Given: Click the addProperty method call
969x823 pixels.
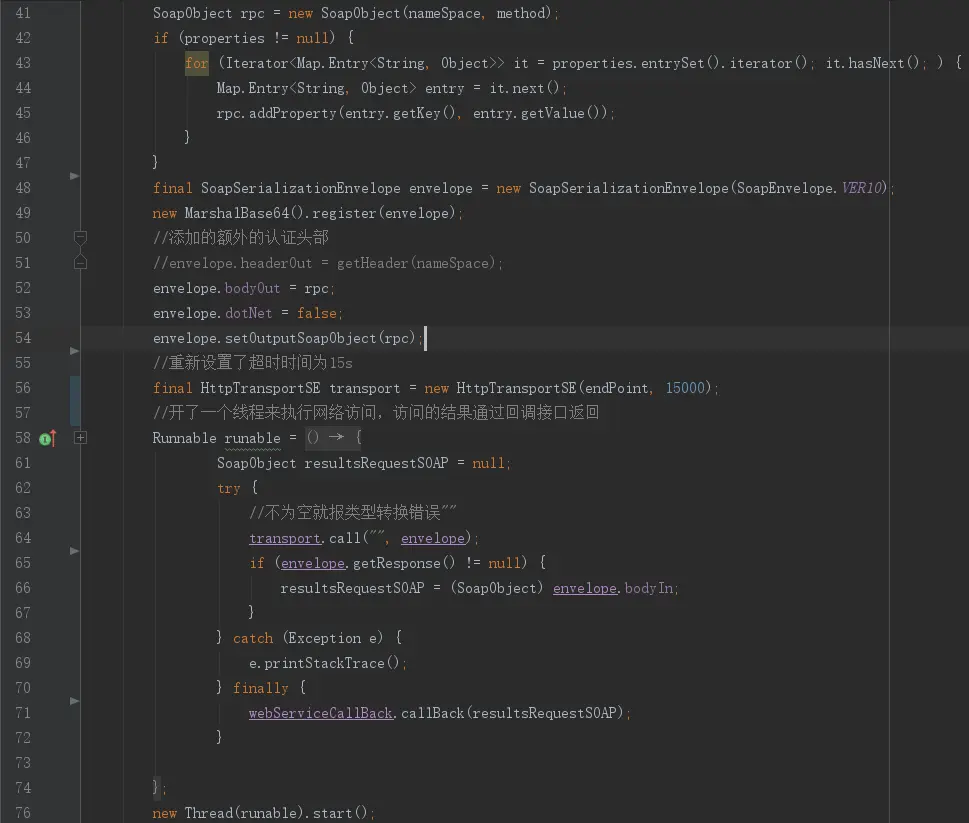Looking at the screenshot, I should 293,113.
